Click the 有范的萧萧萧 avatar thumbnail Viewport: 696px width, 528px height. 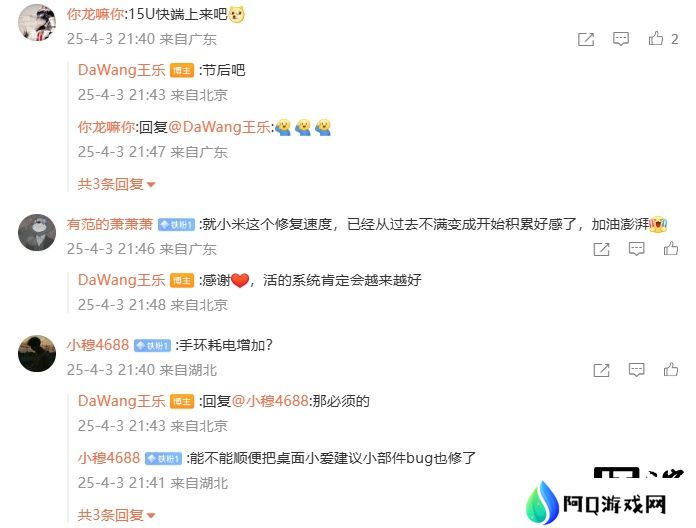point(37,232)
